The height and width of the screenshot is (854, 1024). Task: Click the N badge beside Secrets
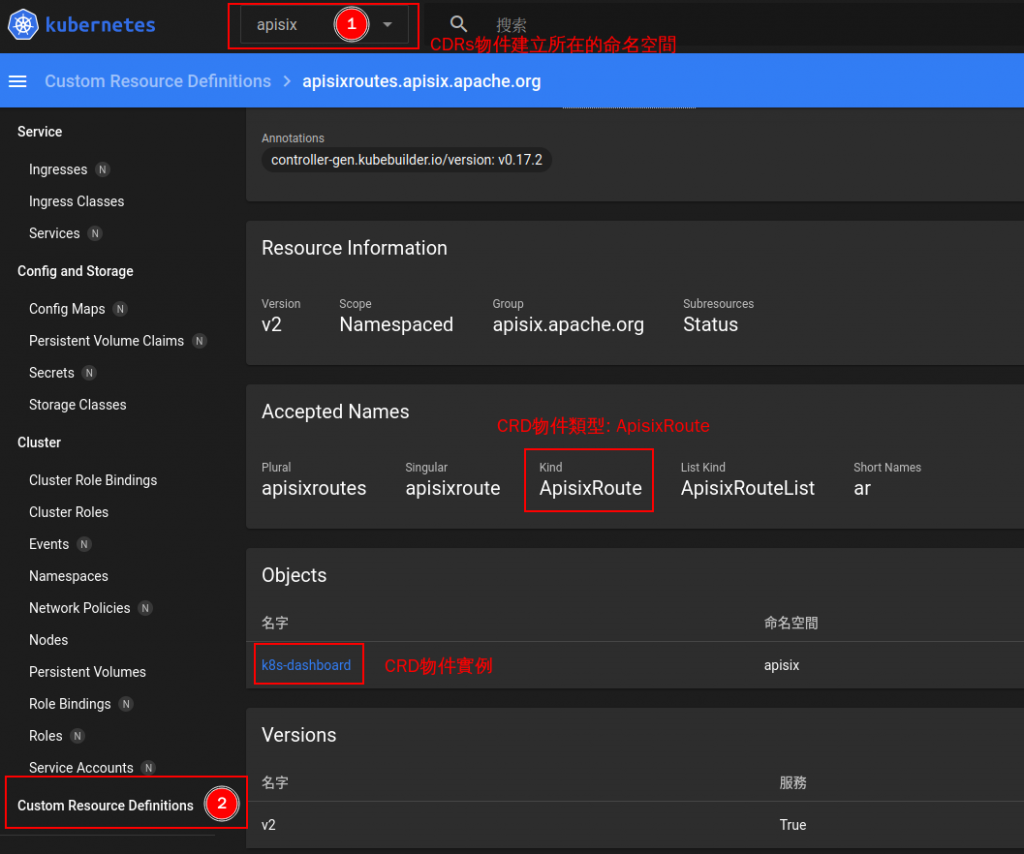[x=89, y=373]
